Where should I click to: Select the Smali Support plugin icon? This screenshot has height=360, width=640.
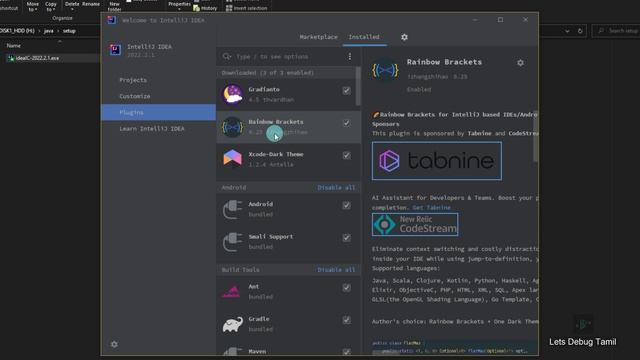pyautogui.click(x=233, y=242)
